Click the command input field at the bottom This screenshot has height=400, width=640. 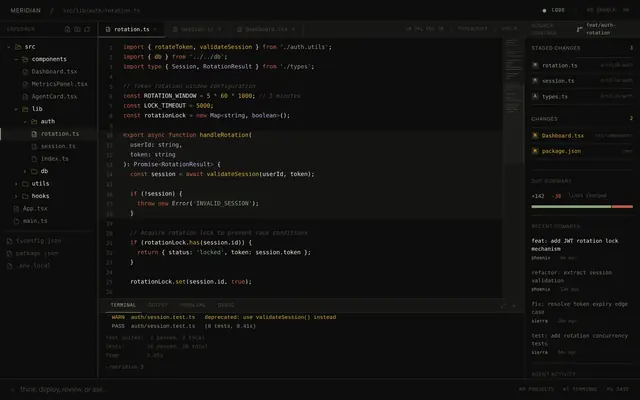pos(261,389)
